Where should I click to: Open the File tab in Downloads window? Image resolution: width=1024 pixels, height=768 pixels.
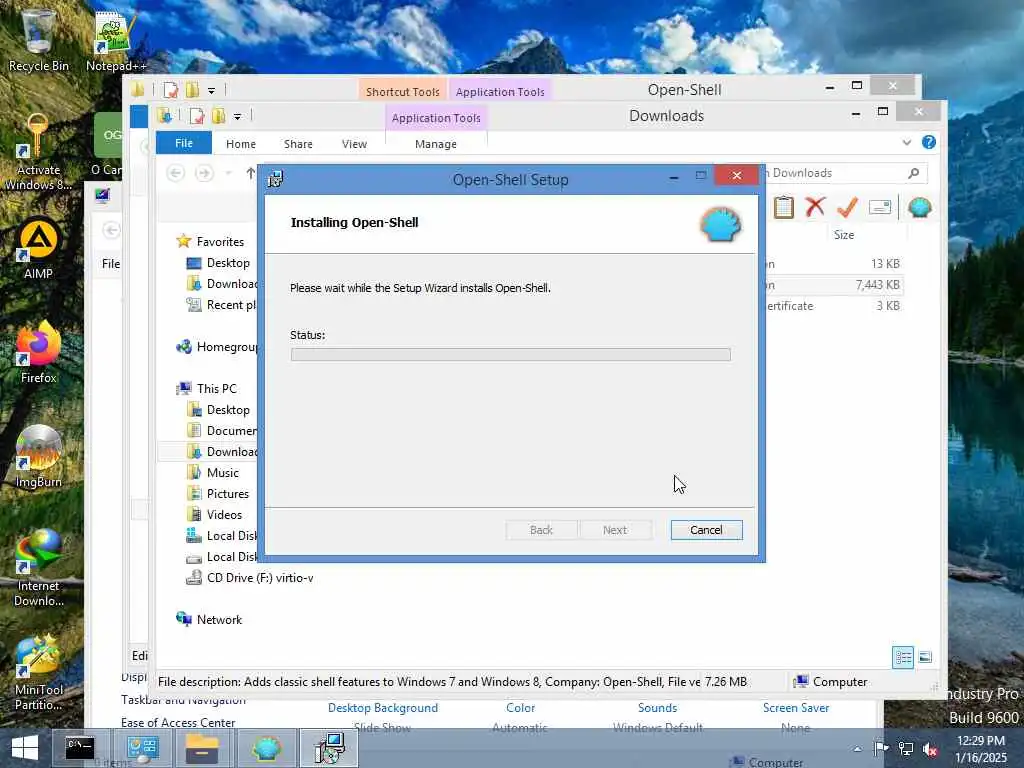[x=184, y=143]
